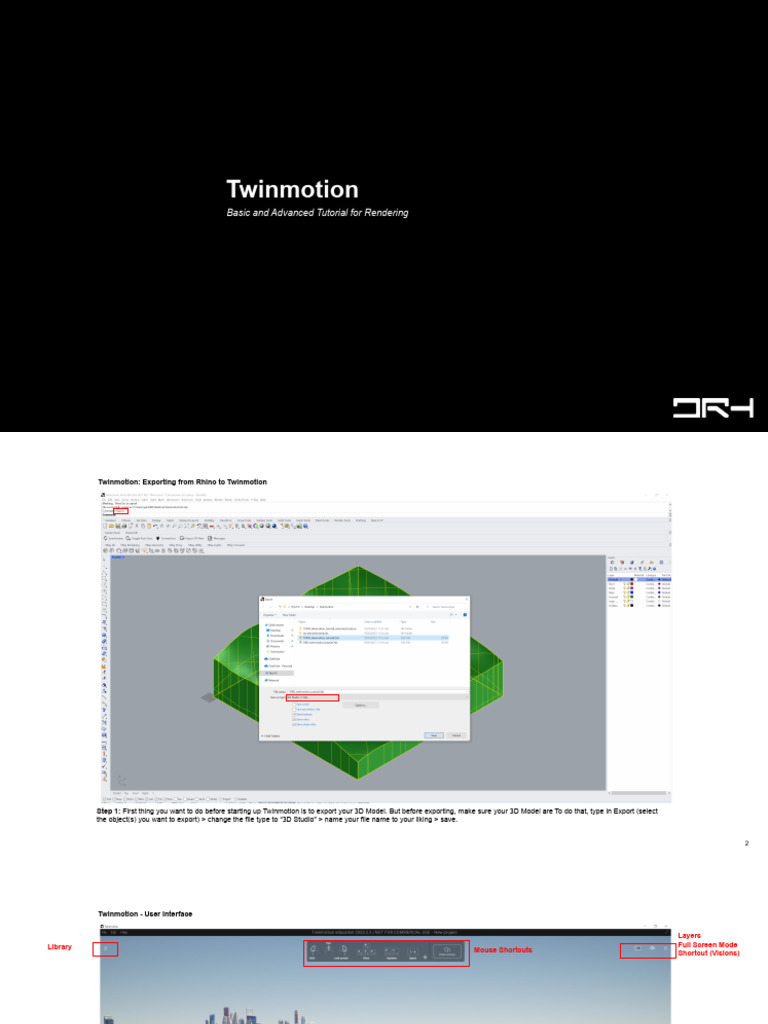Toggle the last save option checkbox under file type
The image size is (768, 1024).
[294, 724]
